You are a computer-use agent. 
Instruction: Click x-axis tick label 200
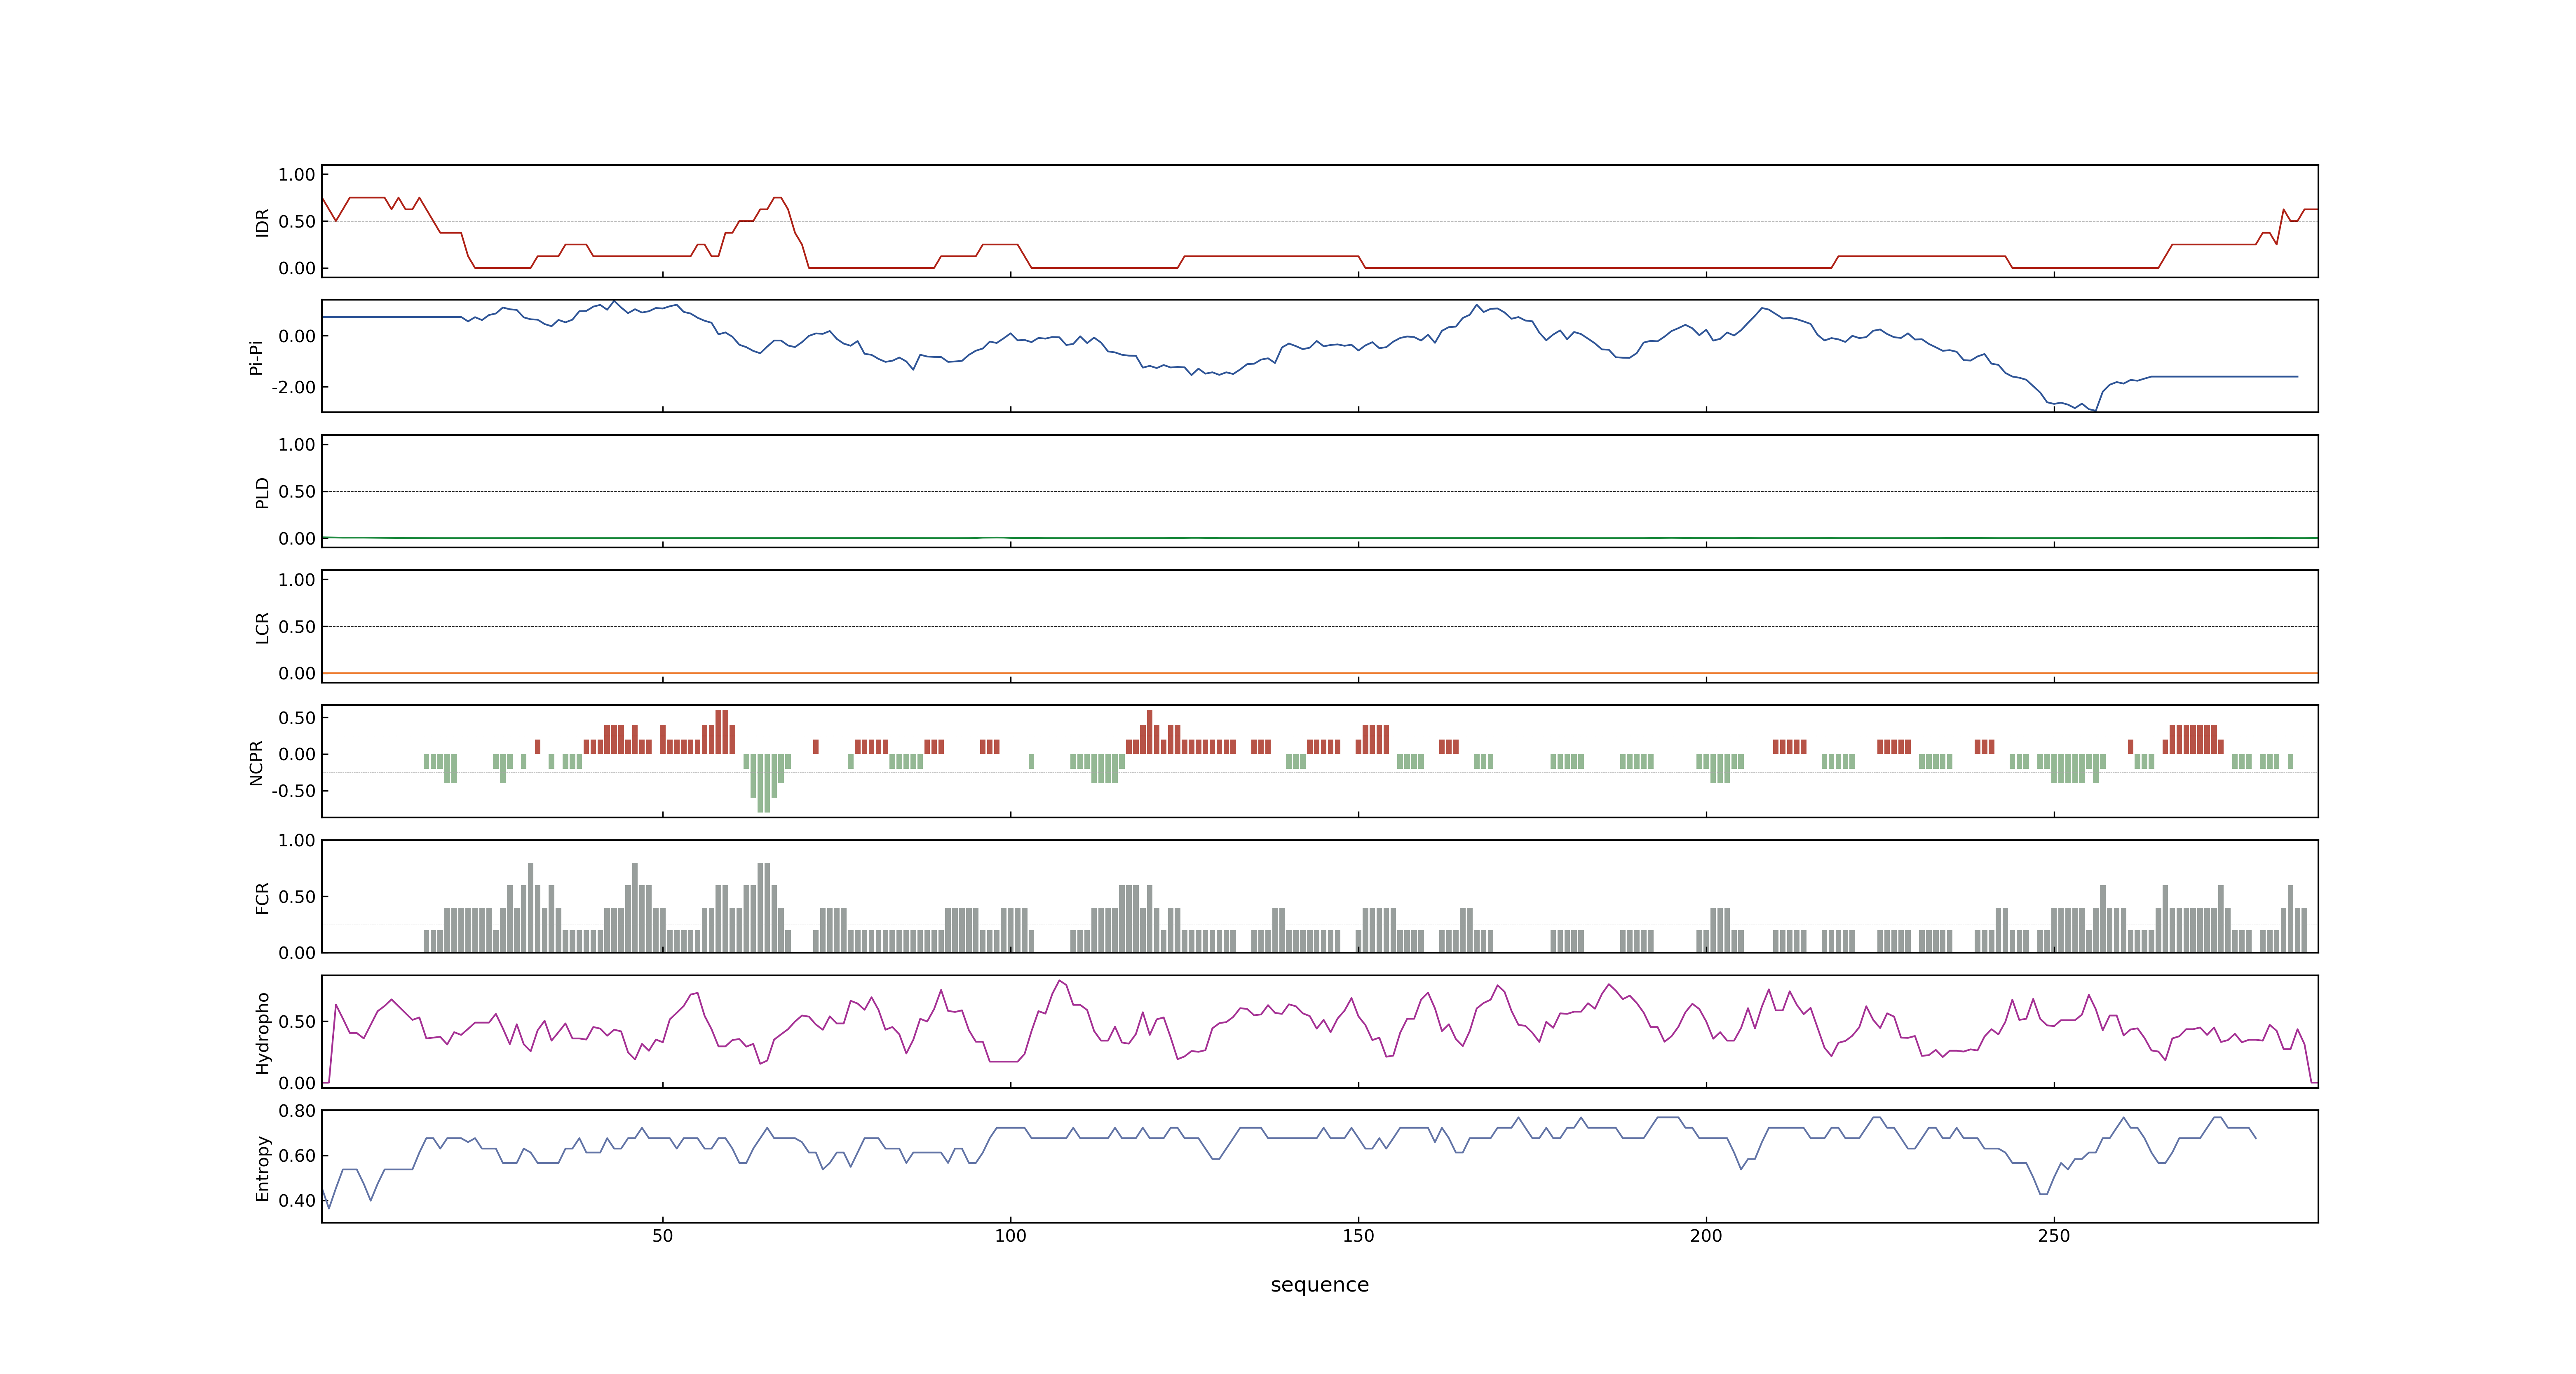[x=1706, y=1236]
